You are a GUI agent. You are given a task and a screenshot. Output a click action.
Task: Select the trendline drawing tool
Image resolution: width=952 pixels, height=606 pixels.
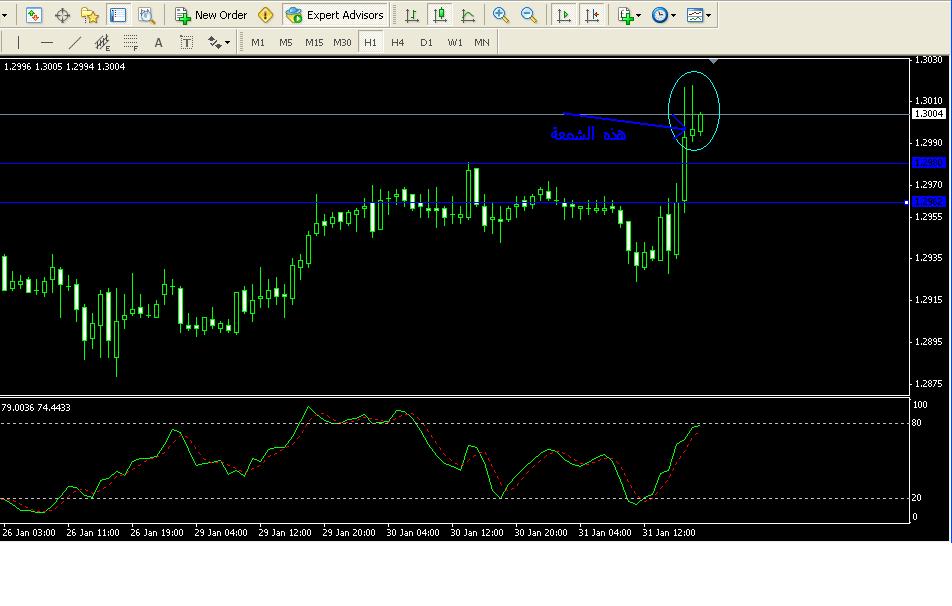pyautogui.click(x=75, y=42)
